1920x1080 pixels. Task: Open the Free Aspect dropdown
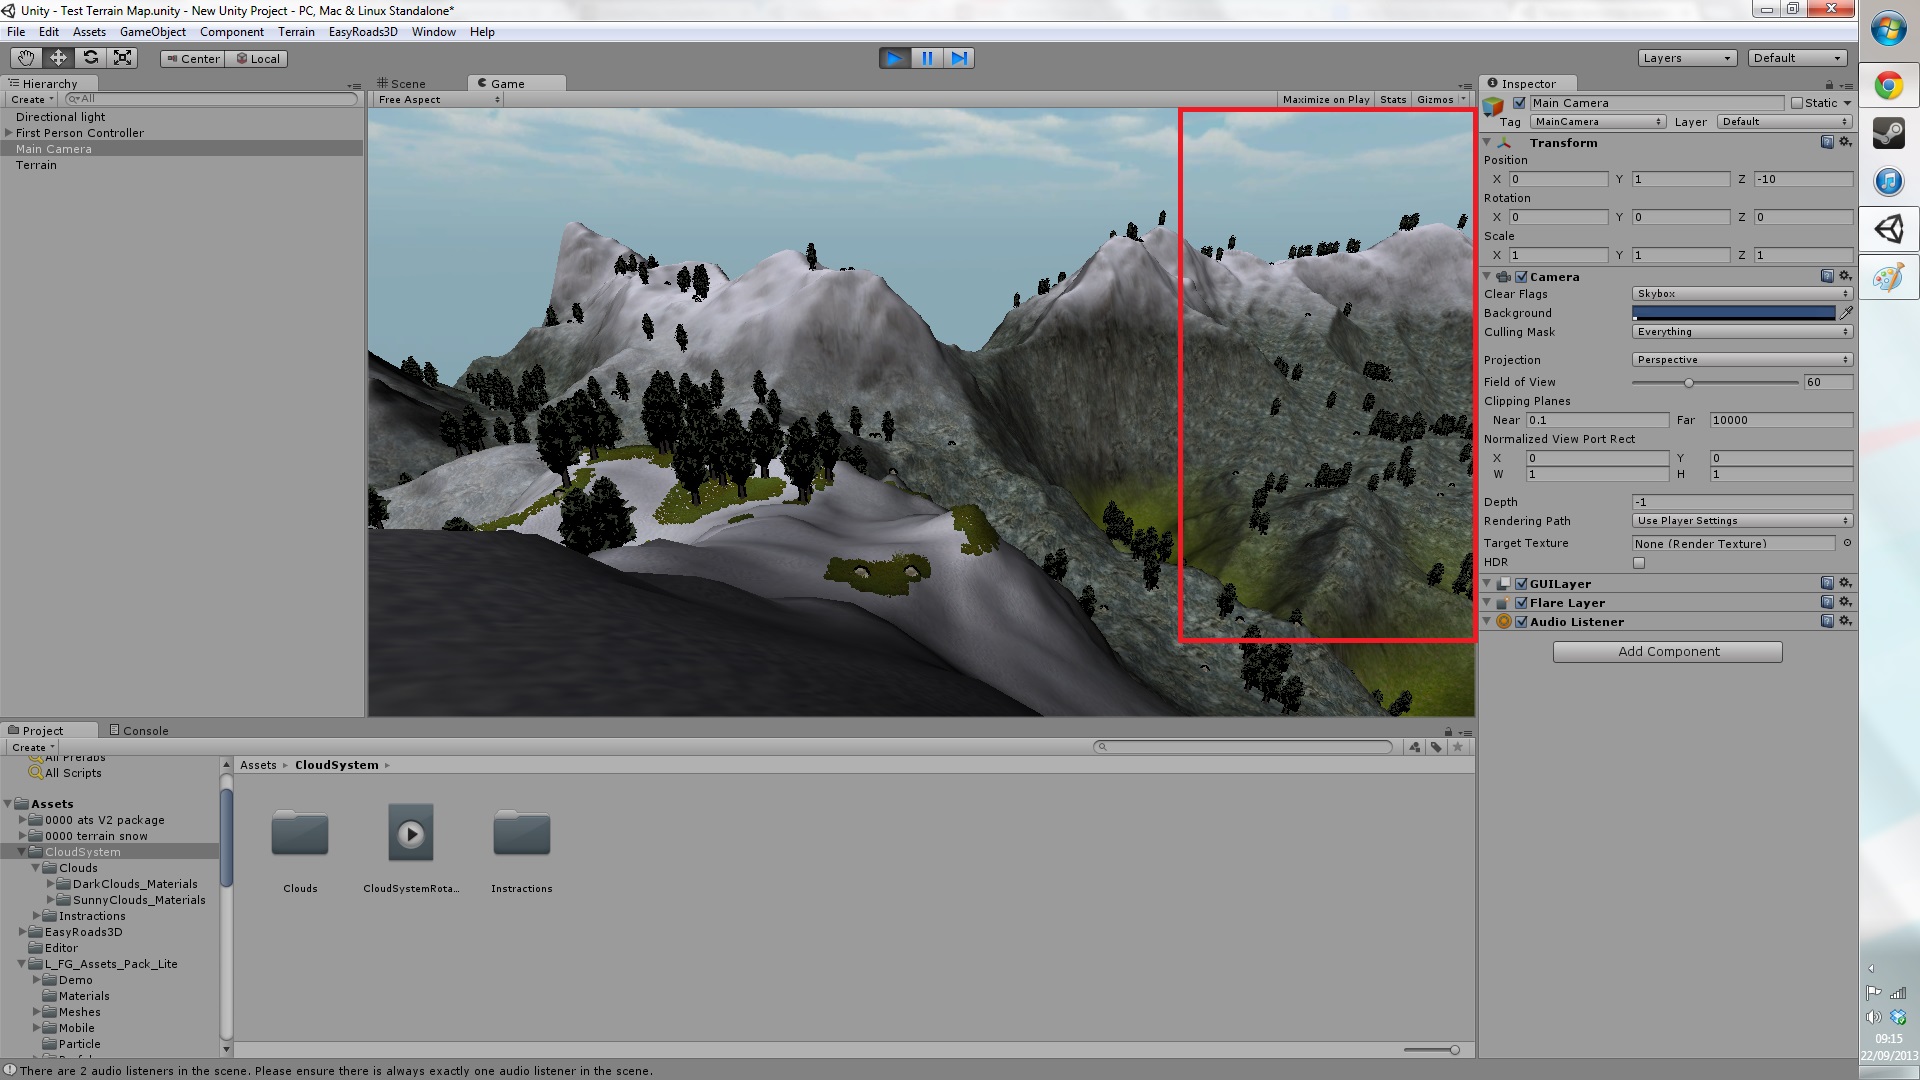[439, 100]
